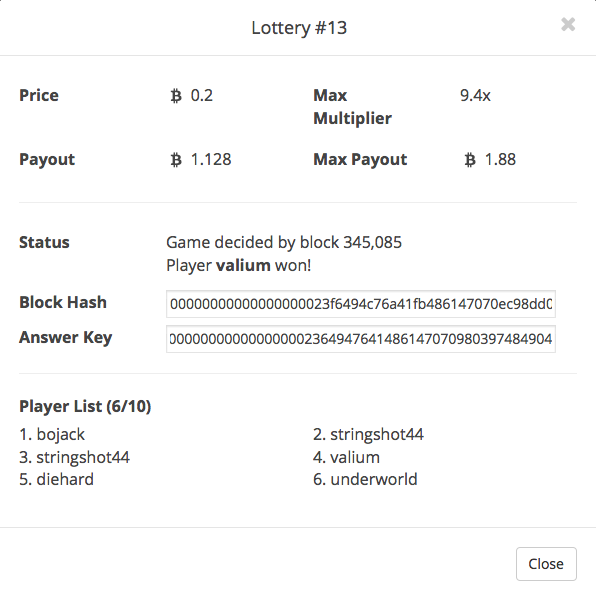
Task: Click the Bitcoin symbol next to Price
Action: 176,96
